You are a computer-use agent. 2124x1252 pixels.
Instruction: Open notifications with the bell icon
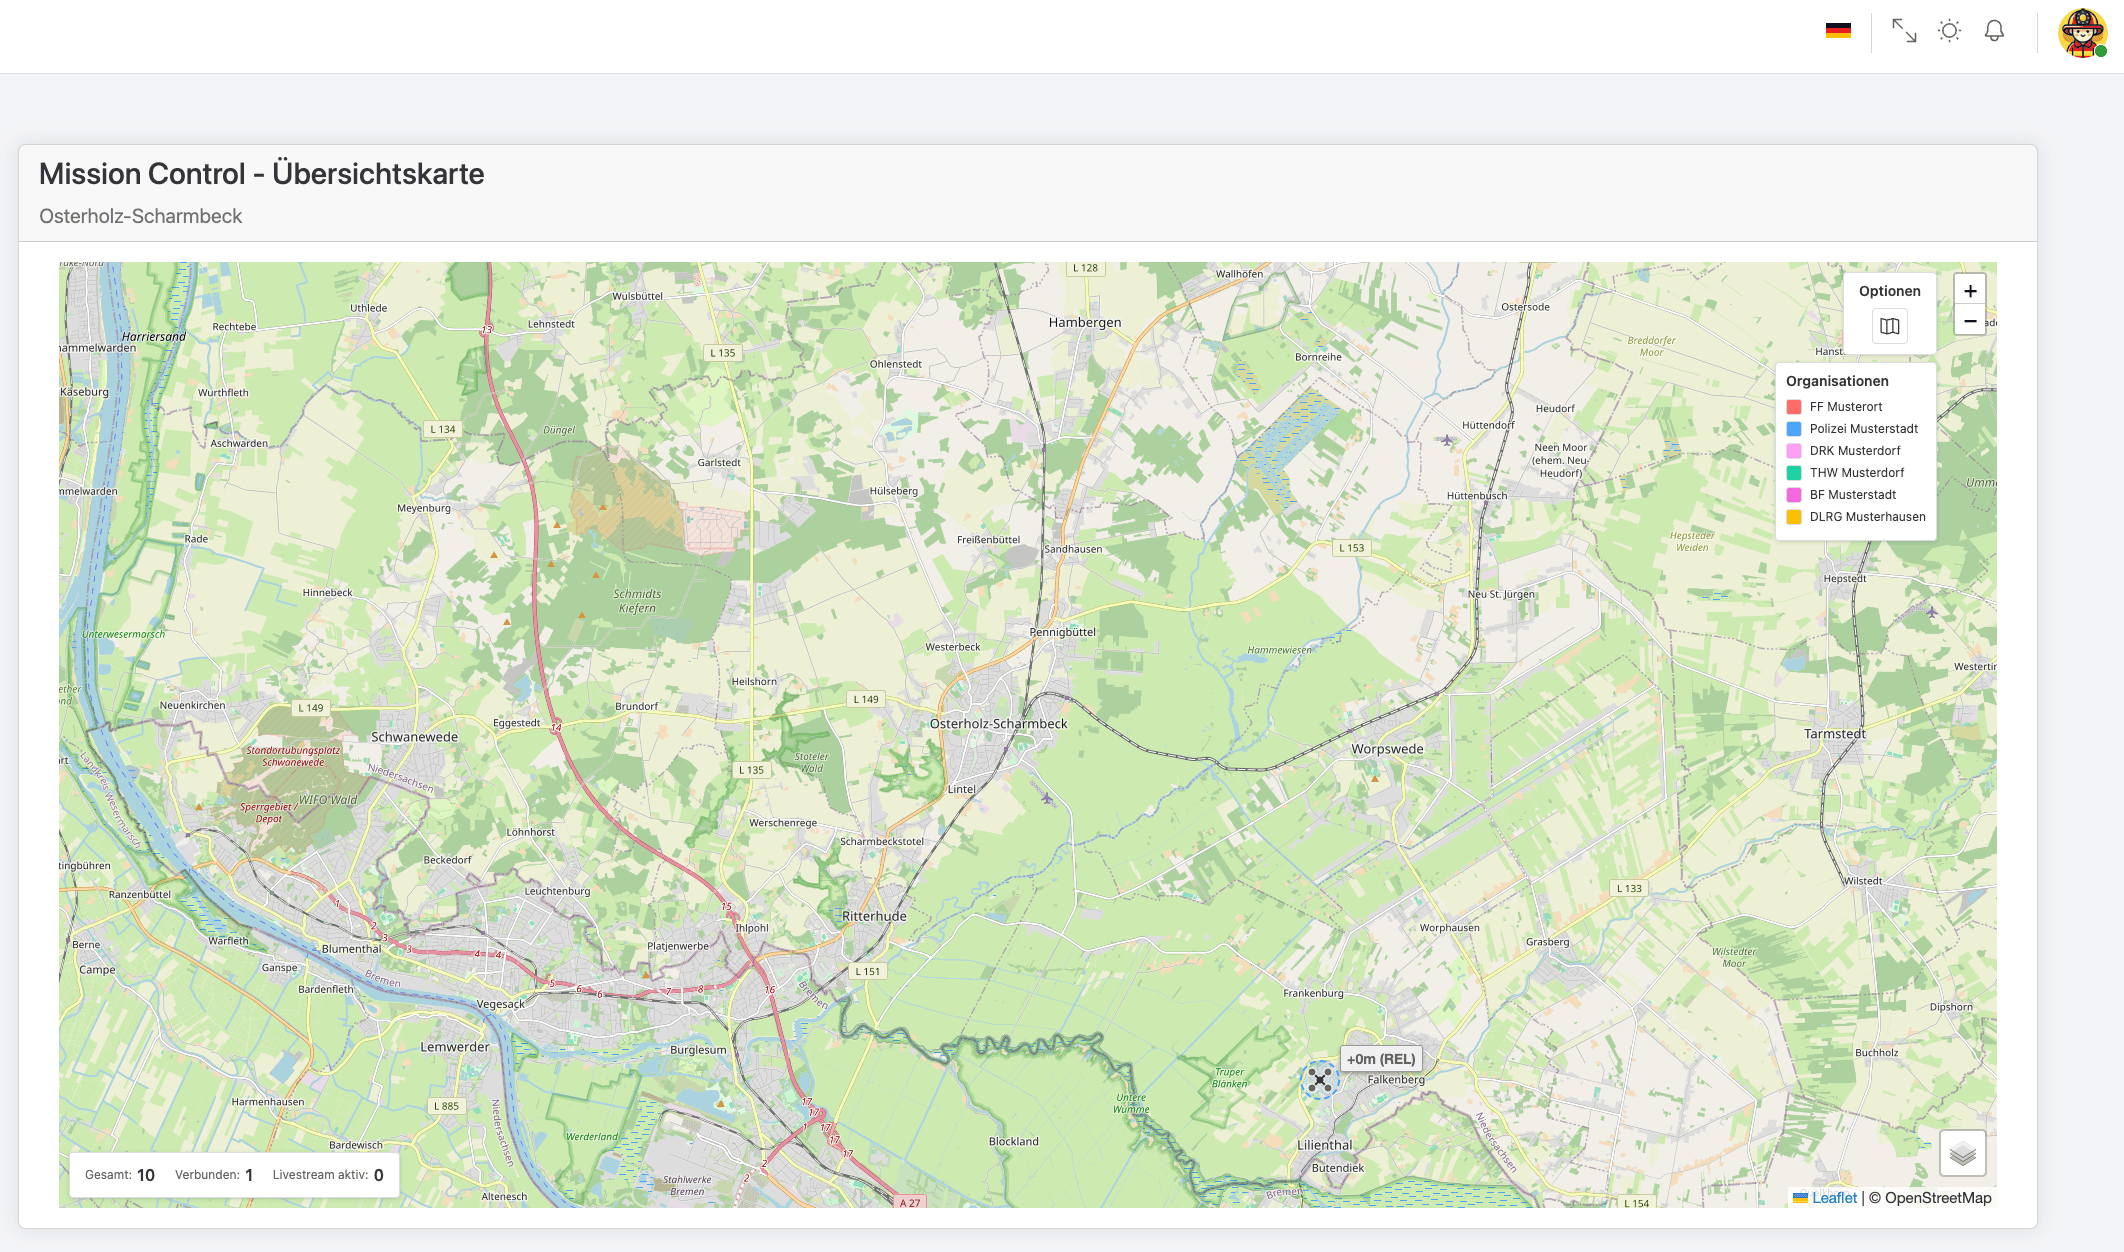tap(1994, 31)
